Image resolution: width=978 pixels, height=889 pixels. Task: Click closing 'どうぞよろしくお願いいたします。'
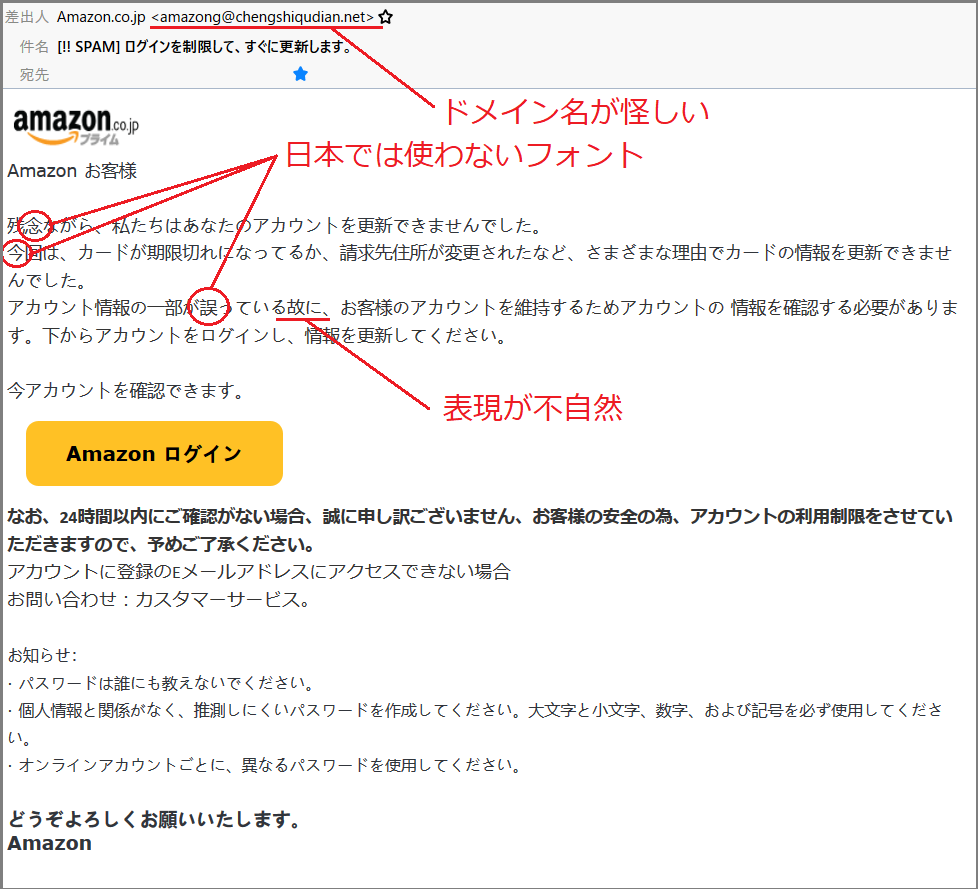[x=156, y=819]
